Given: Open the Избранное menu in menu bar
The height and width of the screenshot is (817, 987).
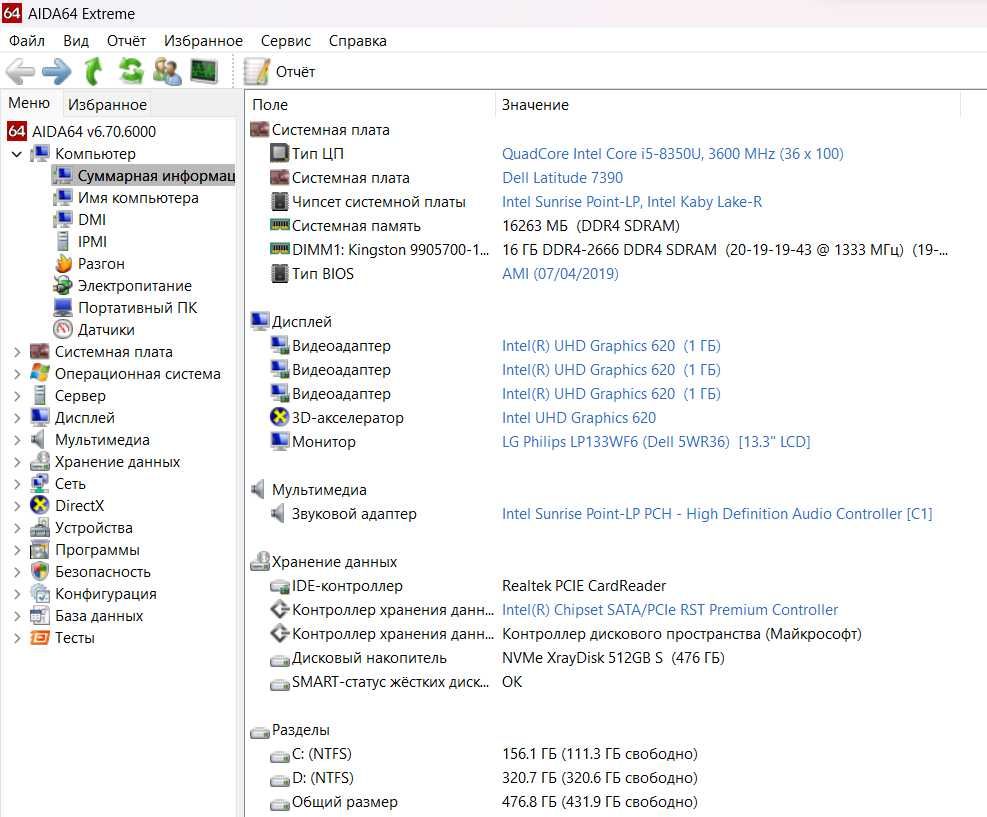Looking at the screenshot, I should (203, 41).
